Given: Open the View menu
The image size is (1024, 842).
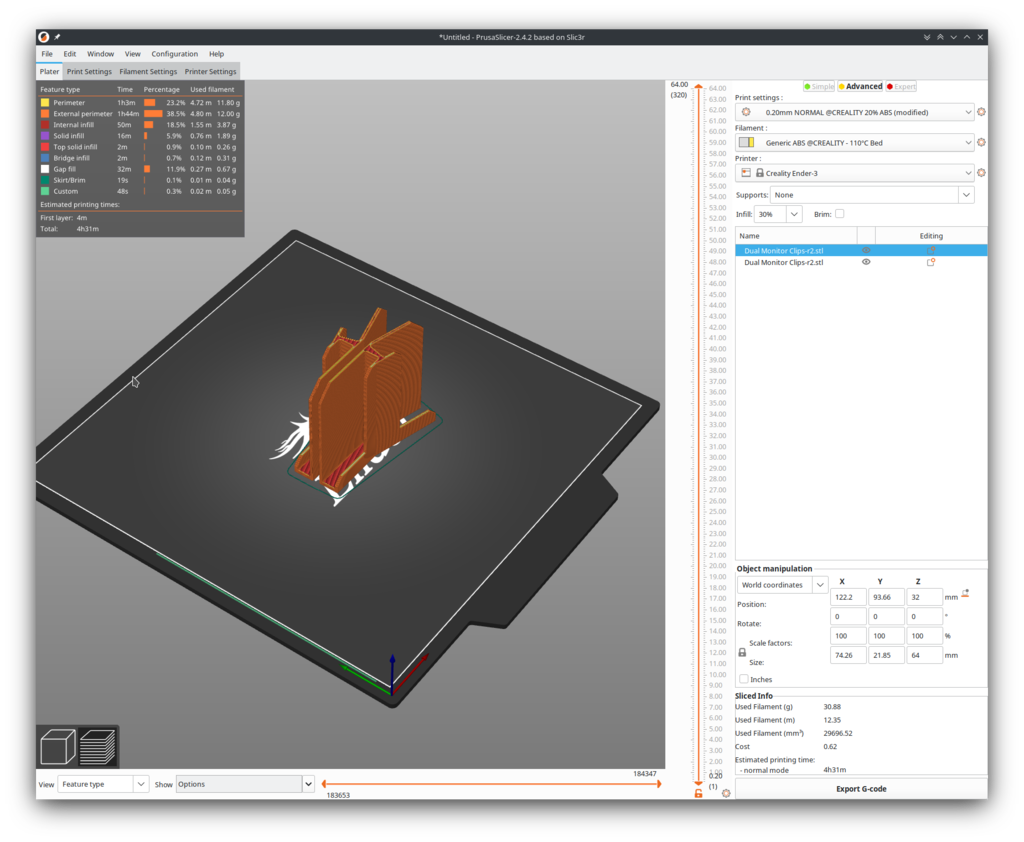Looking at the screenshot, I should (133, 54).
